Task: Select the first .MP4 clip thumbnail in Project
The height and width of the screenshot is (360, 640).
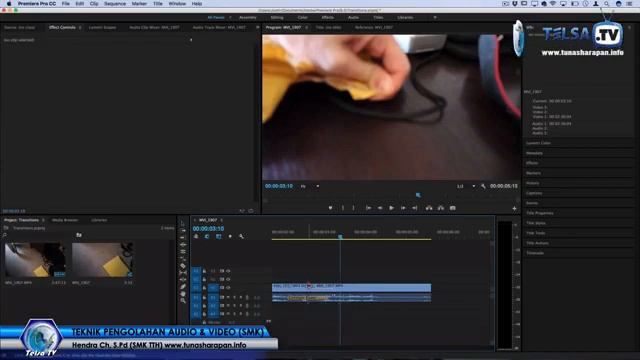Action: pyautogui.click(x=35, y=260)
